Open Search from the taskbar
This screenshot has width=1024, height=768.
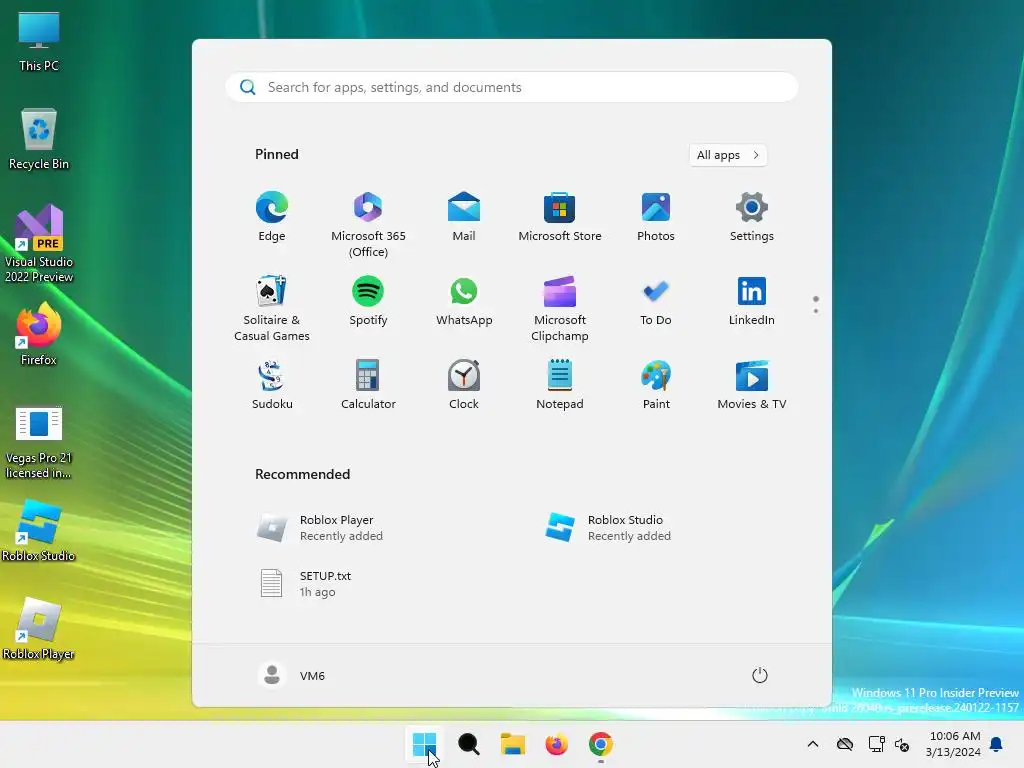tap(468, 744)
